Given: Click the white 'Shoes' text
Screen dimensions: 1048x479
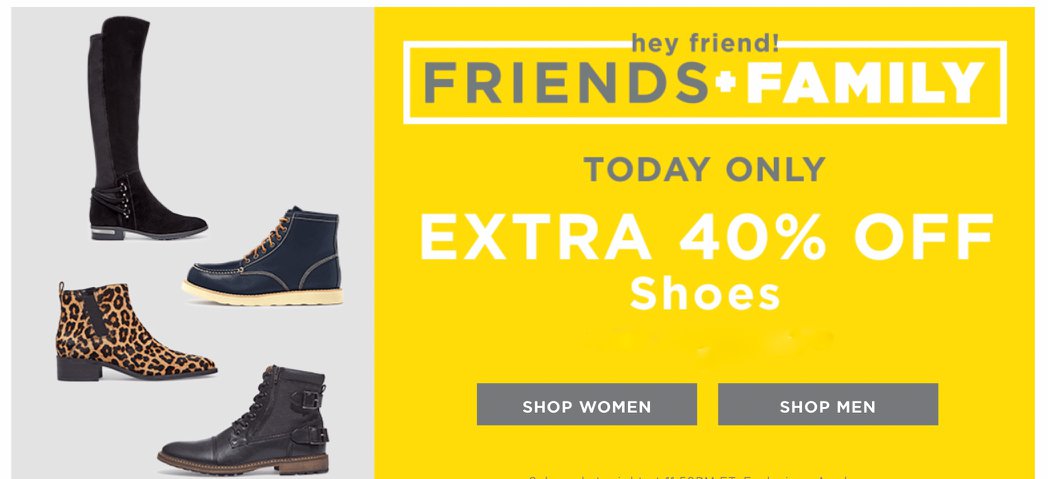Looking at the screenshot, I should 704,293.
